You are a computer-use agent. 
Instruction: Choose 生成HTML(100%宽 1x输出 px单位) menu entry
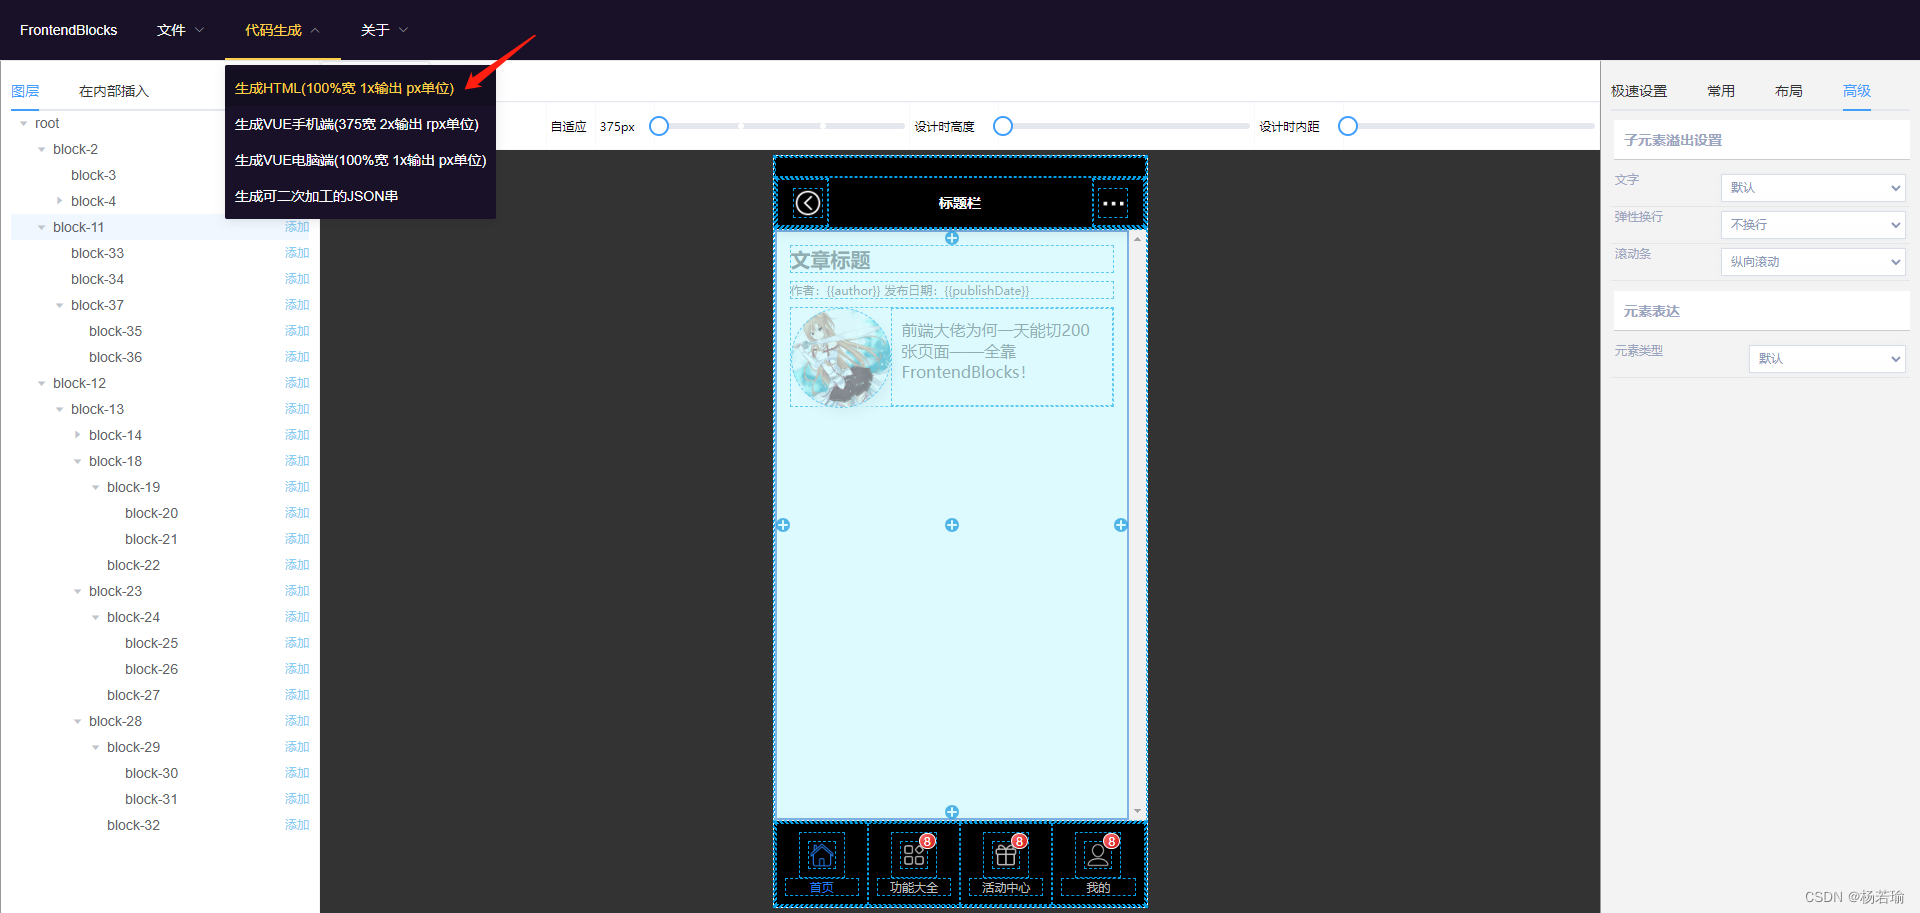tap(344, 88)
